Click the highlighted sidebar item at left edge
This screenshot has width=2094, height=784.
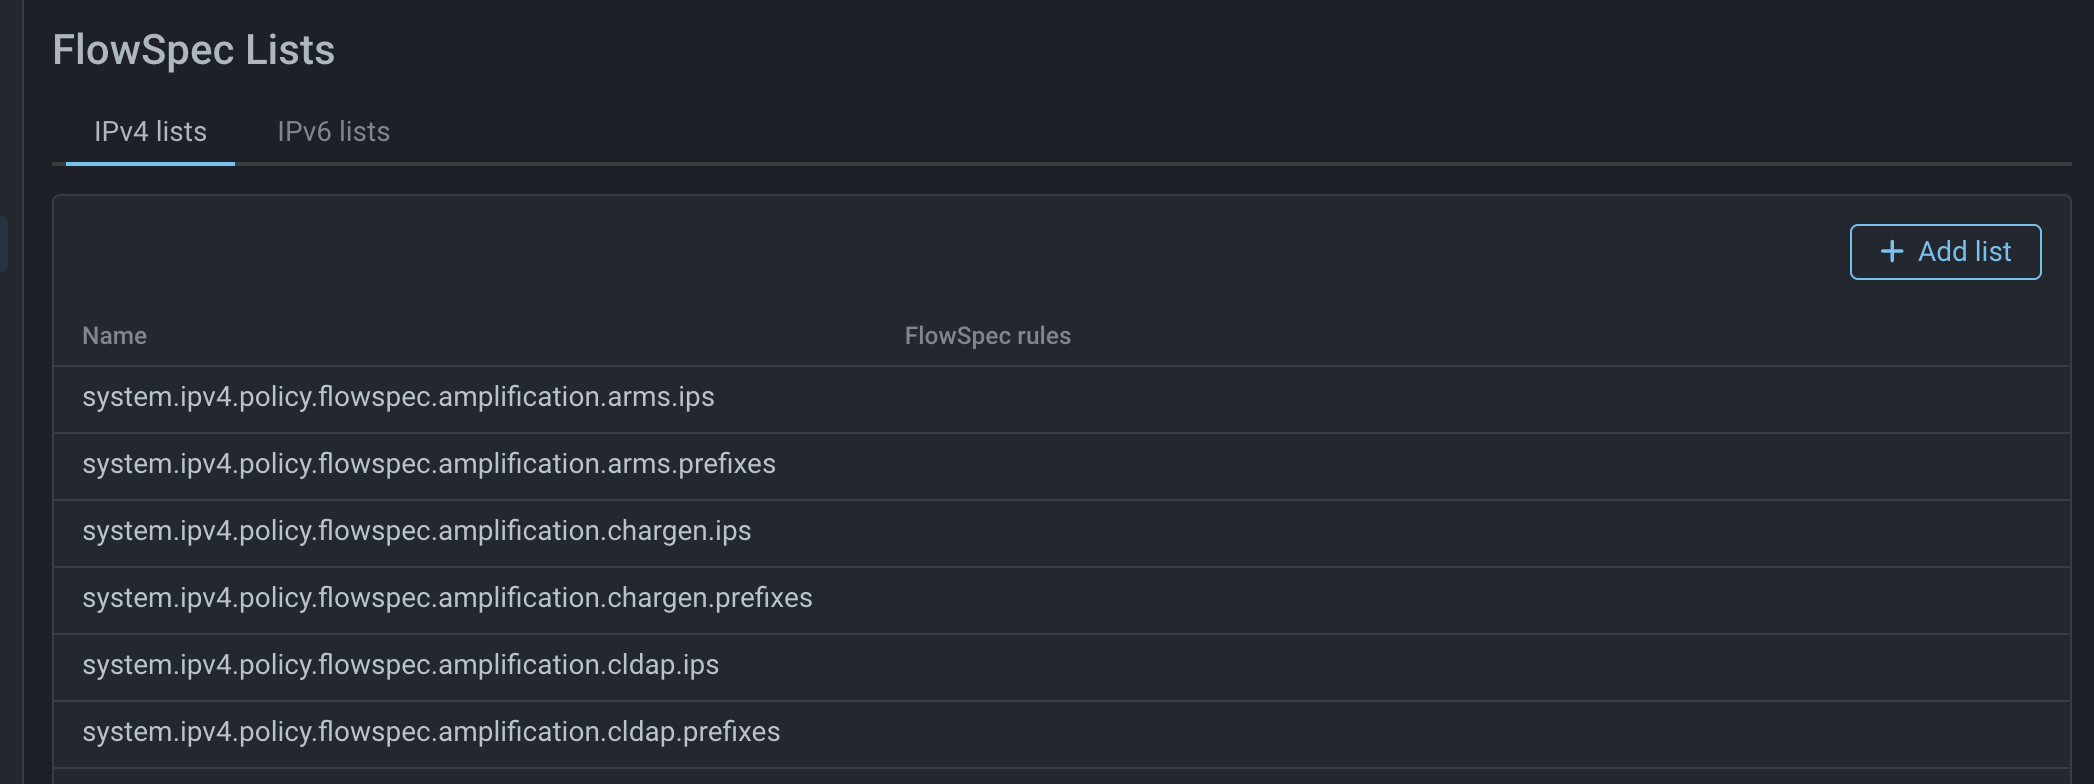(4, 243)
